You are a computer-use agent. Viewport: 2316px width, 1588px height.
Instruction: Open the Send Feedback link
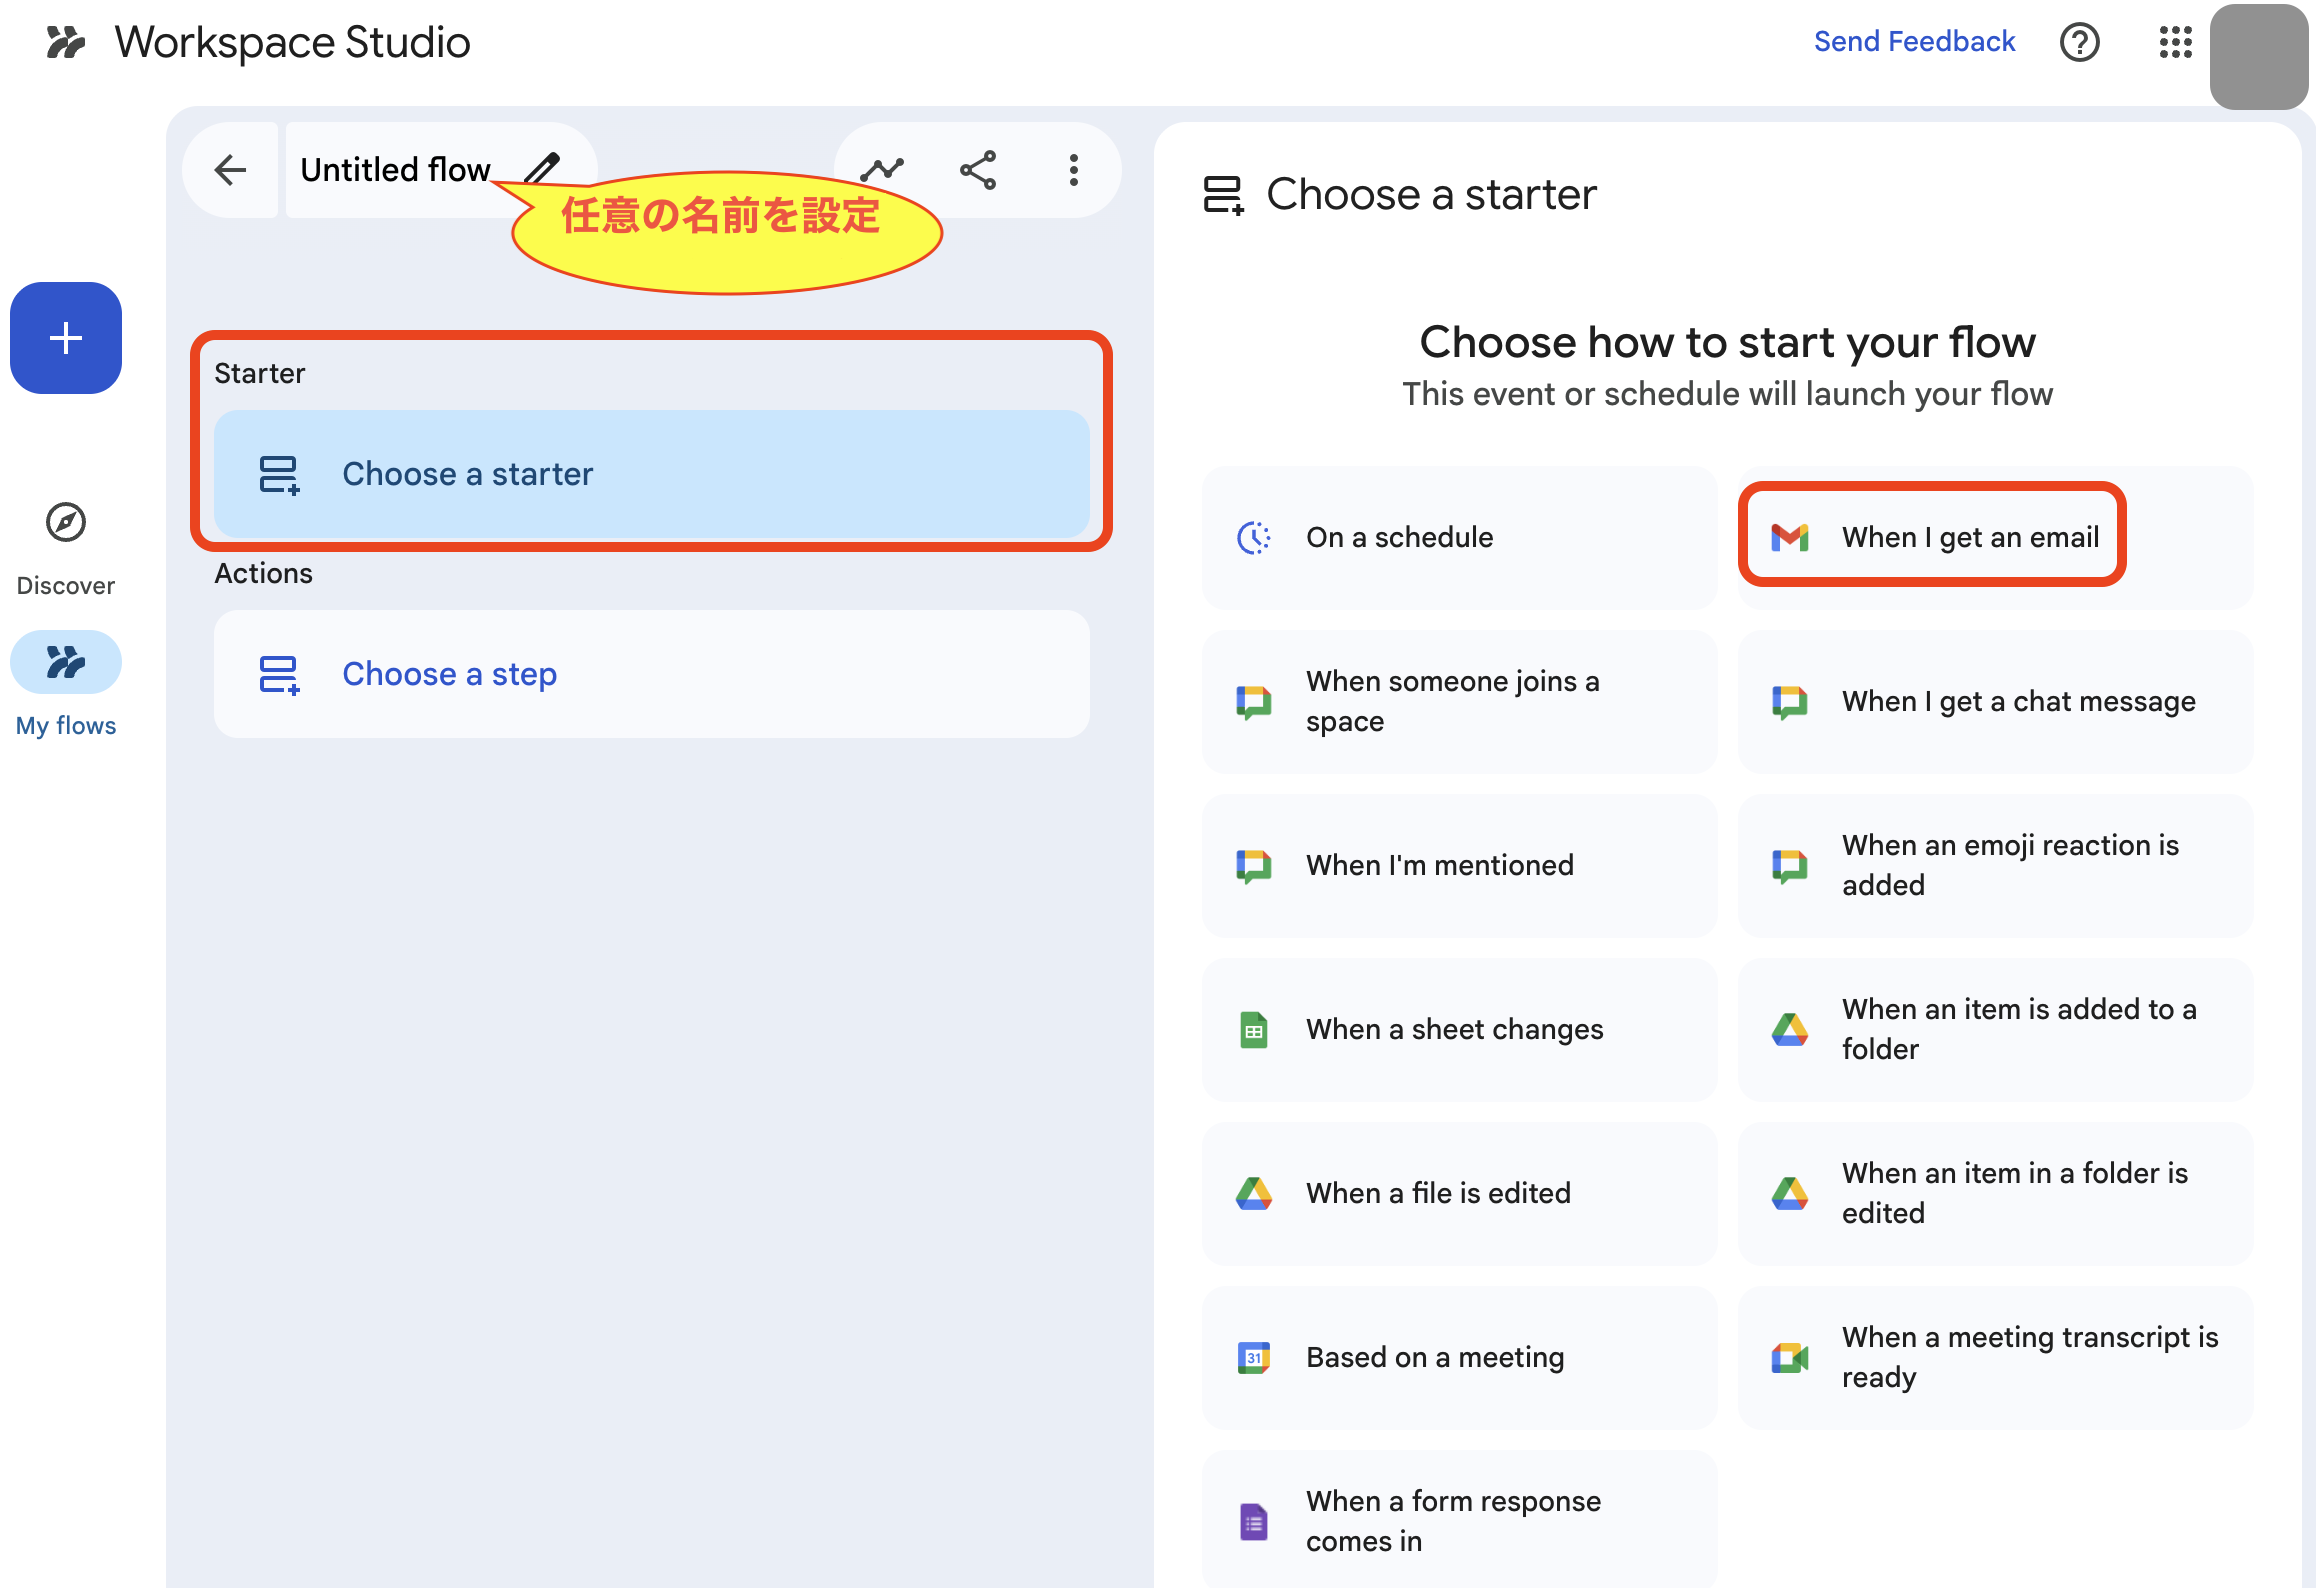(x=1914, y=40)
